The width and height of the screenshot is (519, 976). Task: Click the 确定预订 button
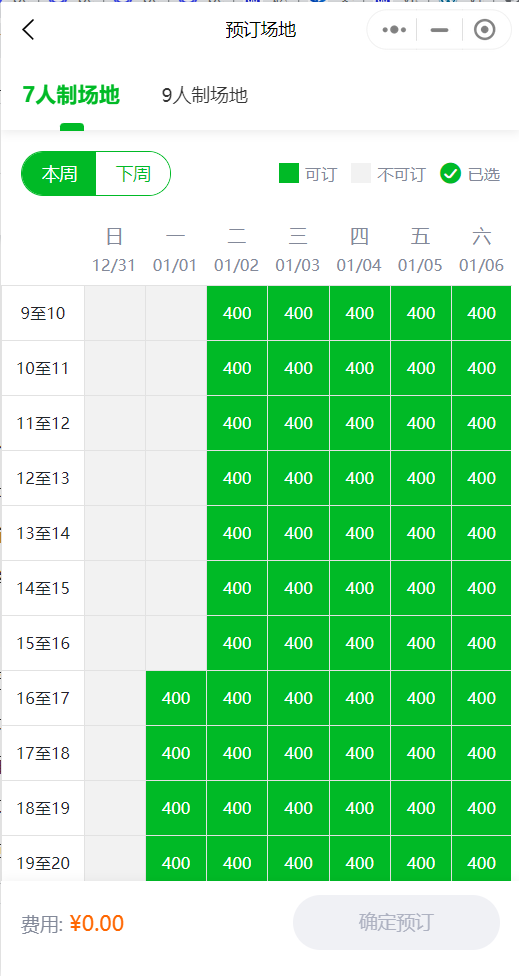tap(396, 922)
